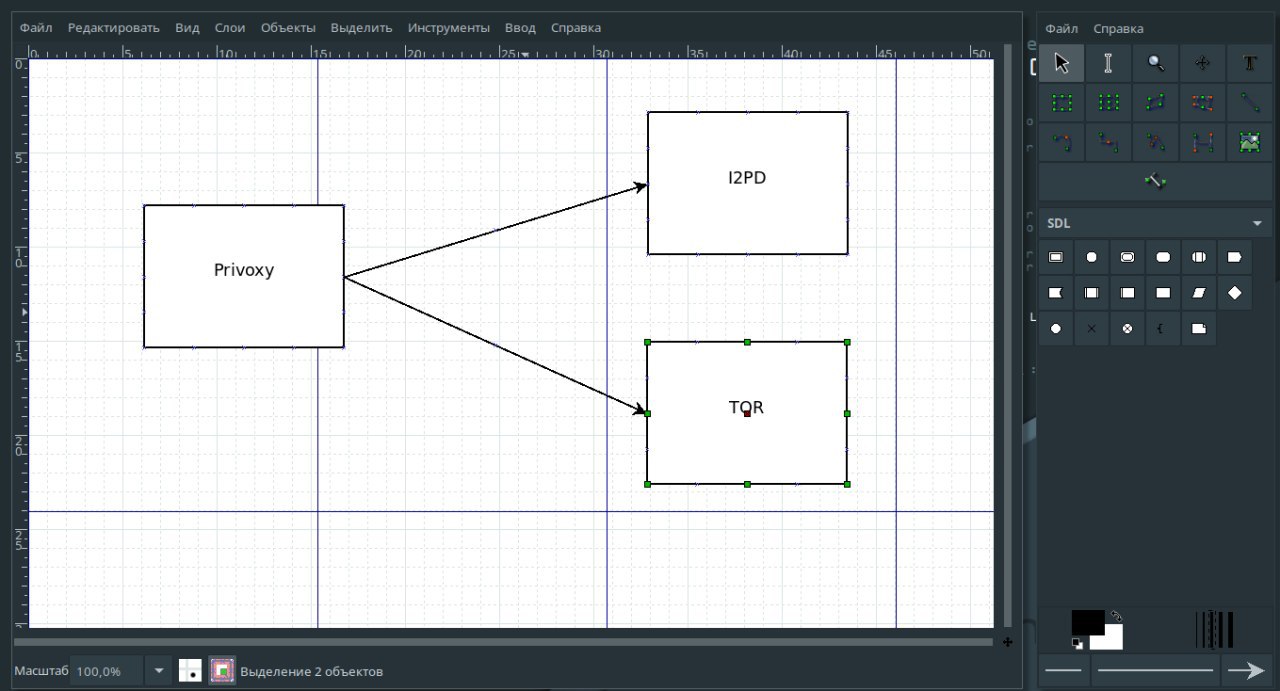Open the Слои menu
This screenshot has width=1280, height=691.
(230, 28)
